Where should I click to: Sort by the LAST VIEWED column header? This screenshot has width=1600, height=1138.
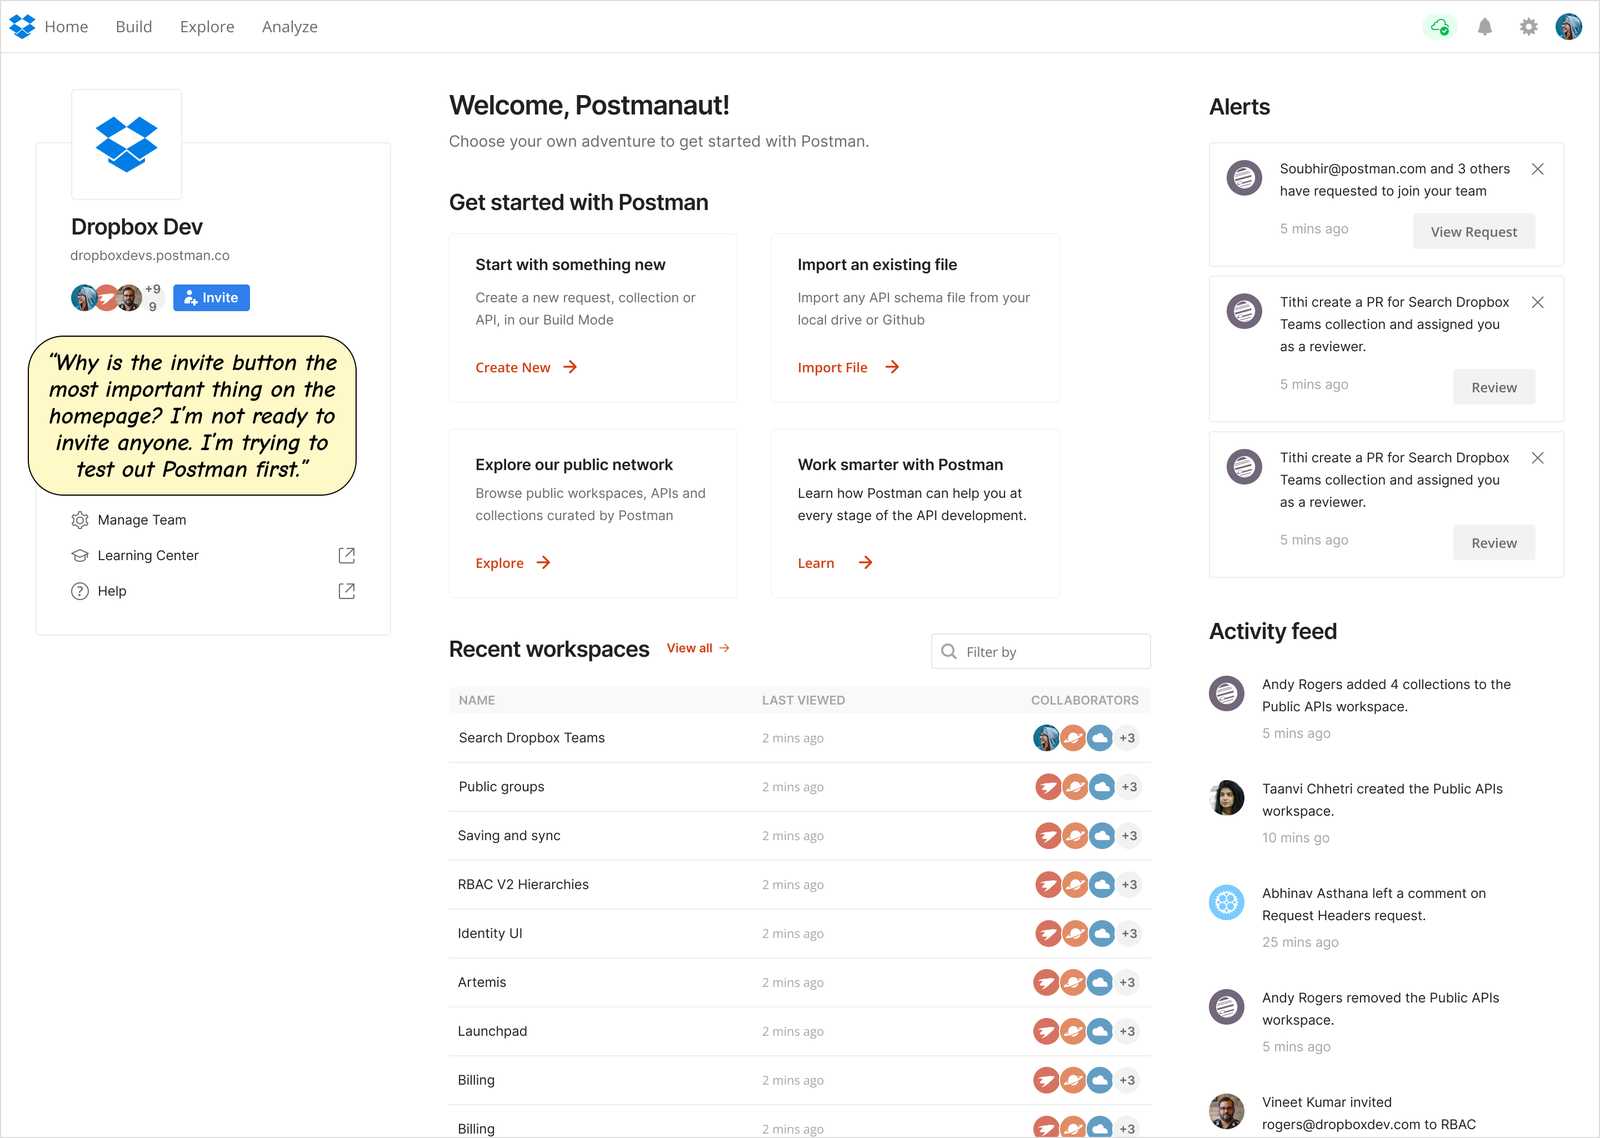(803, 700)
